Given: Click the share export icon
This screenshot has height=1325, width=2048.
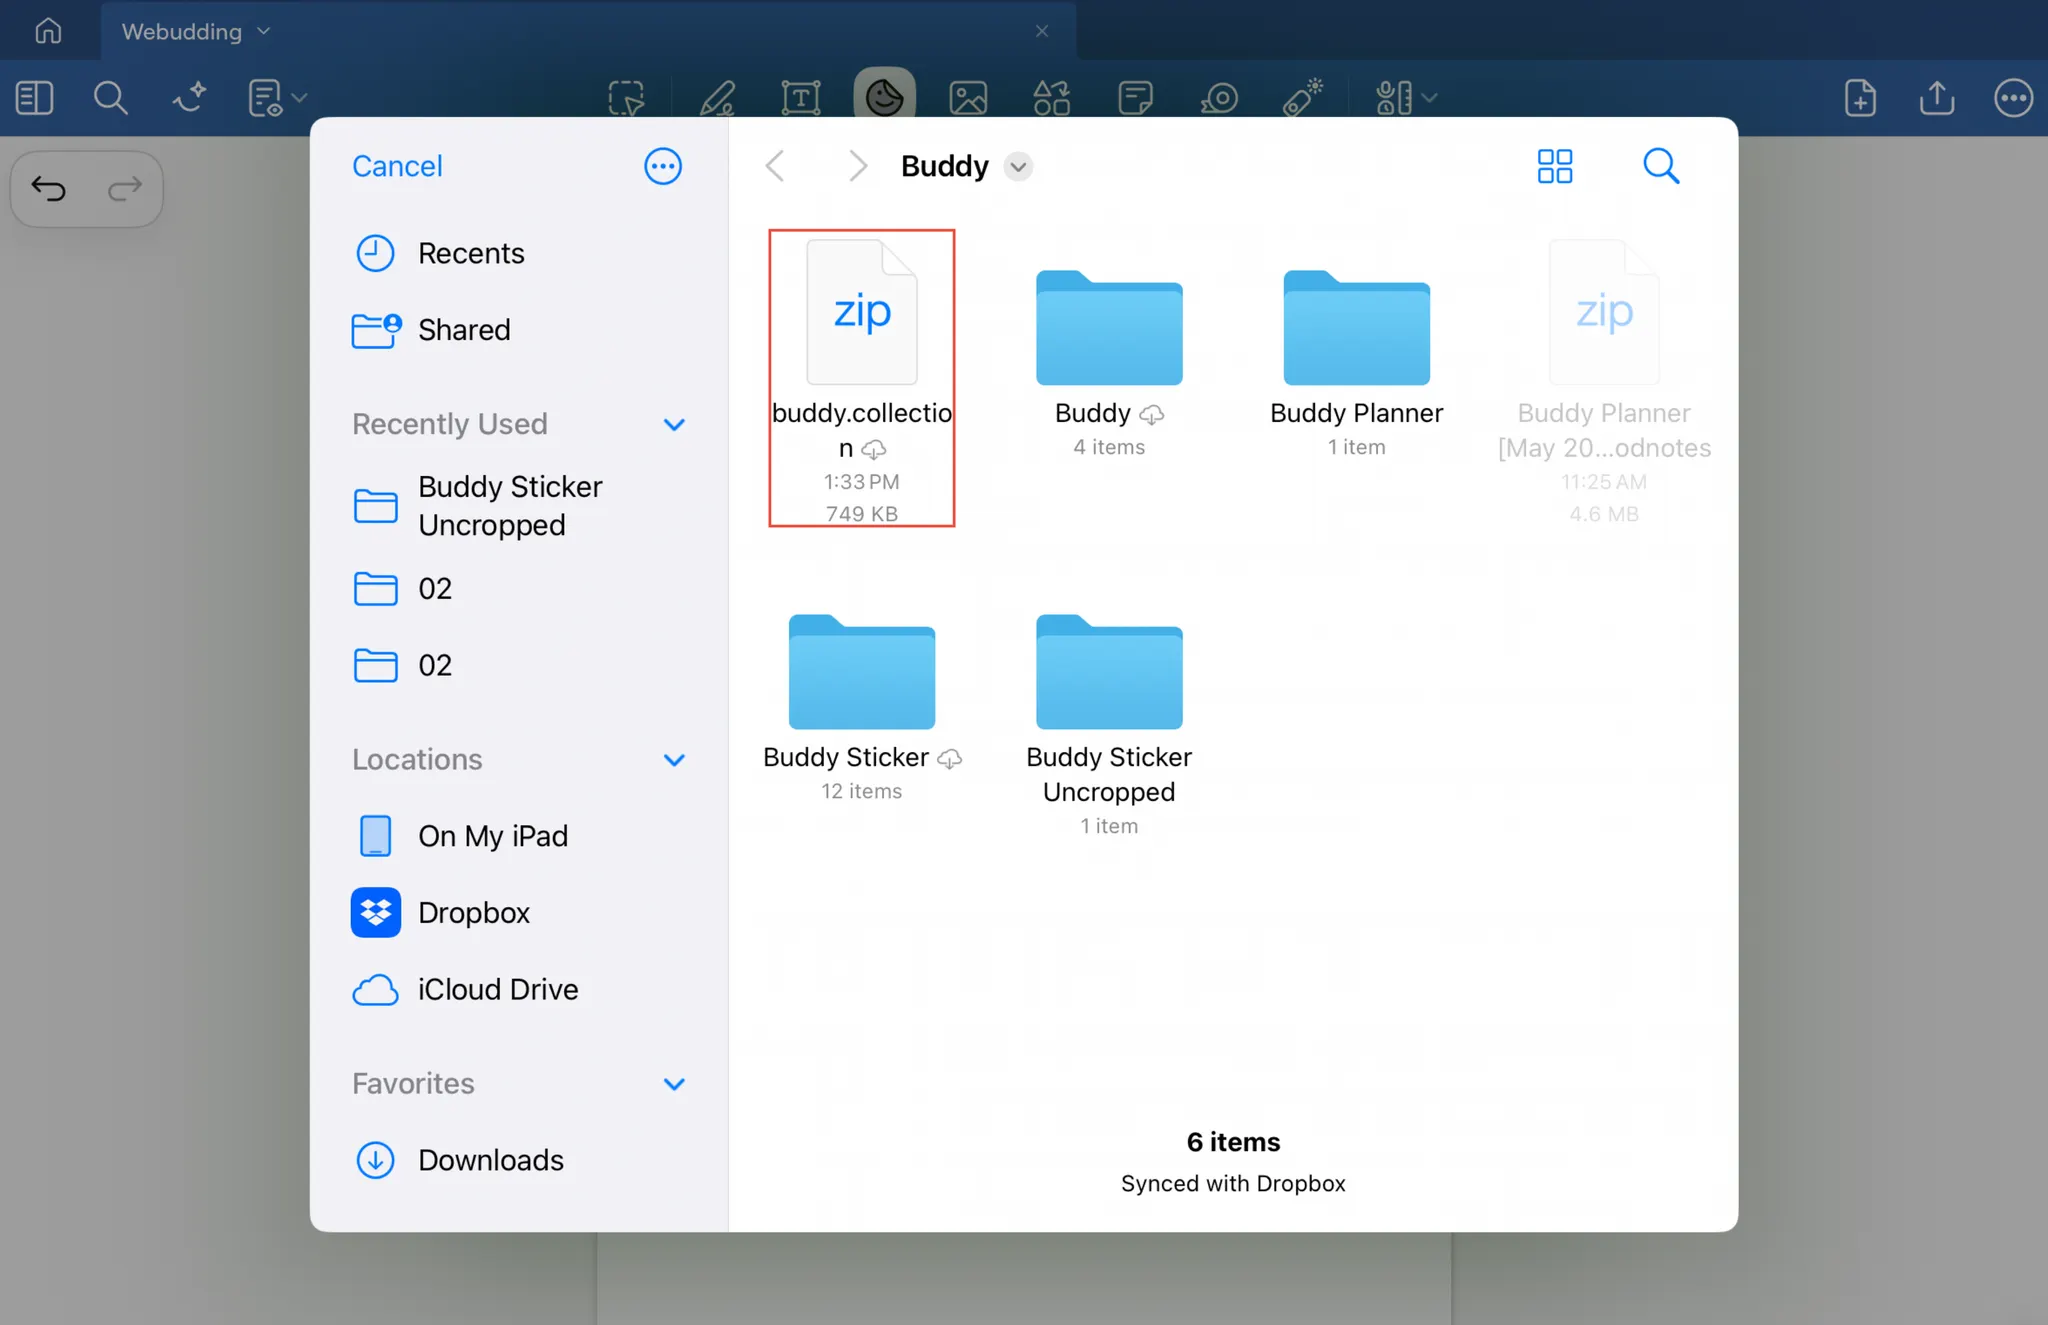Looking at the screenshot, I should point(1937,98).
